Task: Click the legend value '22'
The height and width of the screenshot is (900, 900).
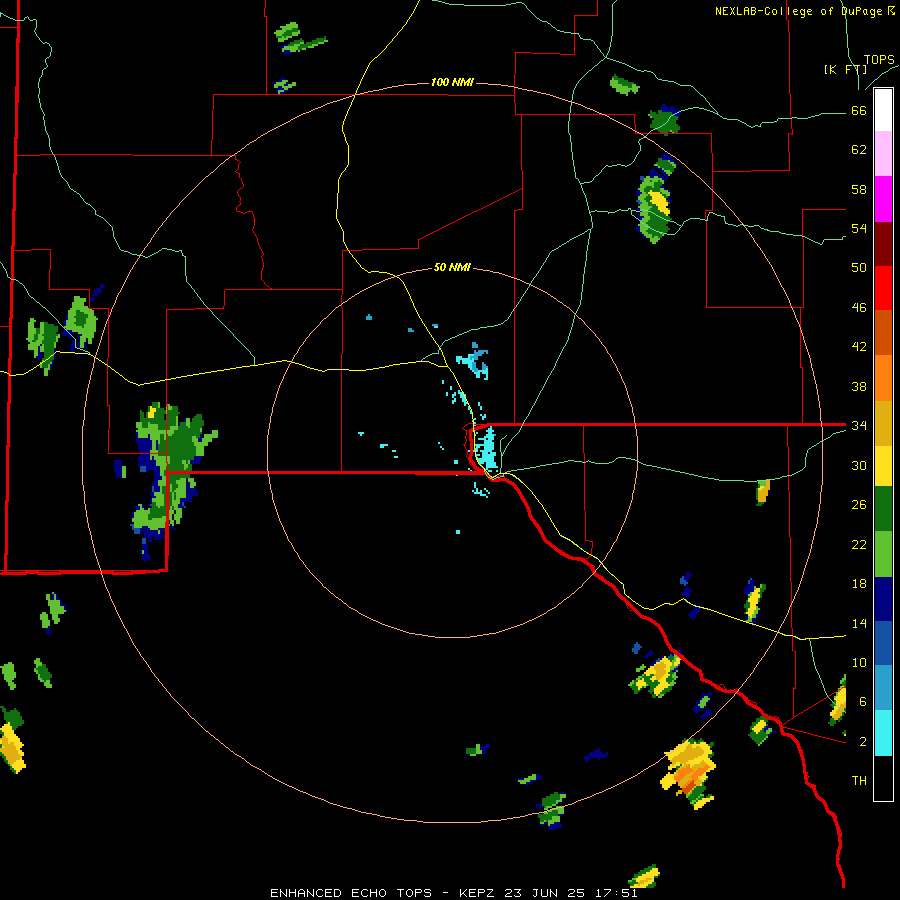Action: point(859,544)
